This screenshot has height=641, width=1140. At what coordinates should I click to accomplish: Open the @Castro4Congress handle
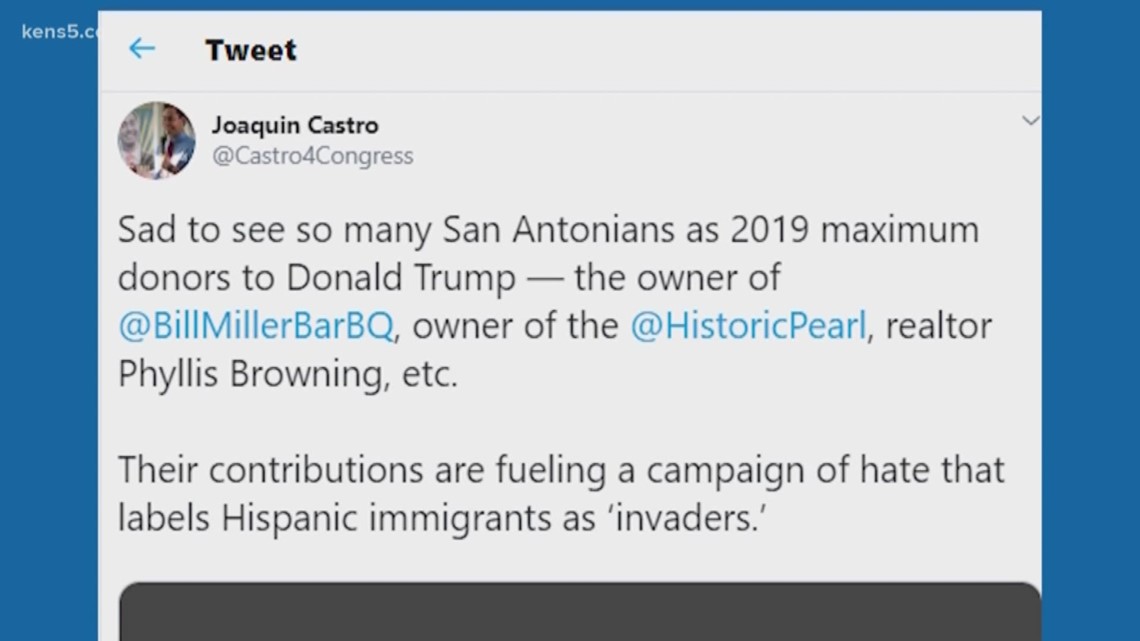point(313,156)
